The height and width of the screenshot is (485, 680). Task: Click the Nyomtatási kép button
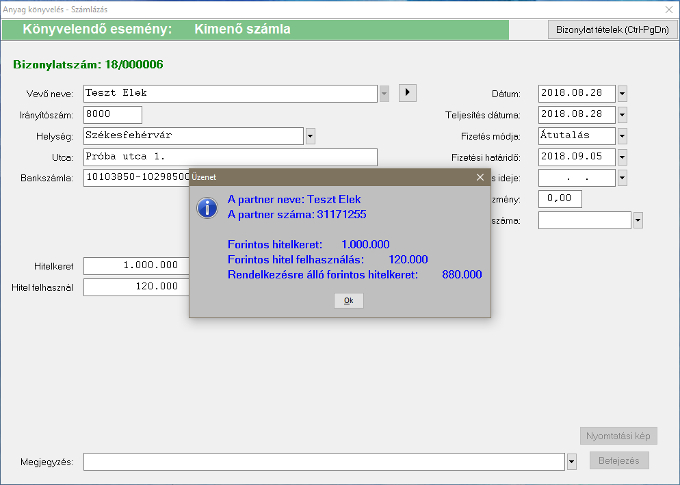pos(619,436)
